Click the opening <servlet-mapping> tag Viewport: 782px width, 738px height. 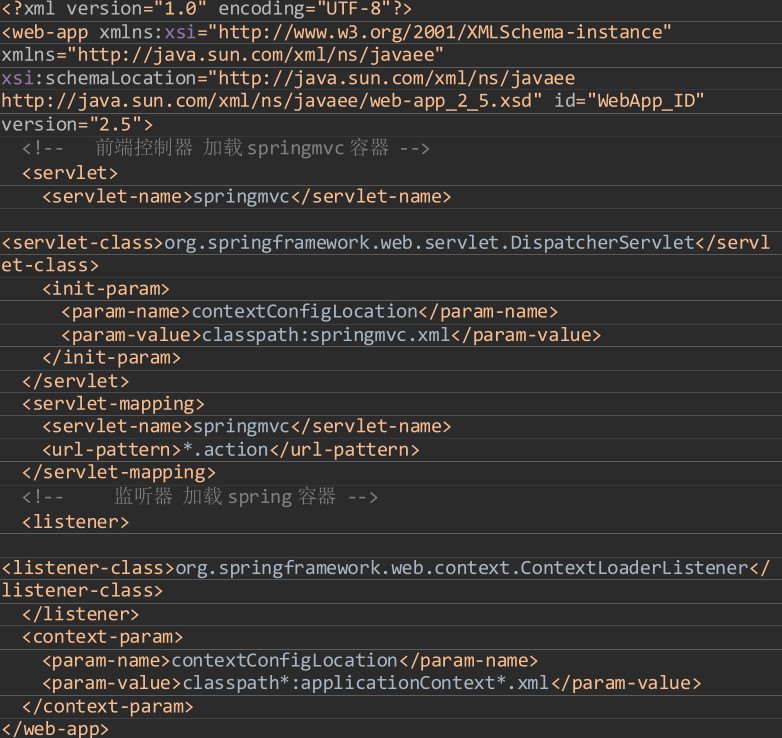tap(113, 404)
